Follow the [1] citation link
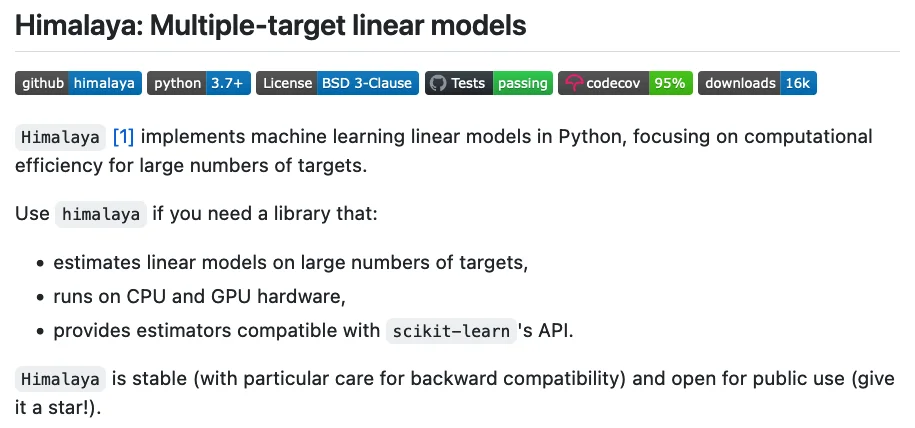 tap(124, 137)
